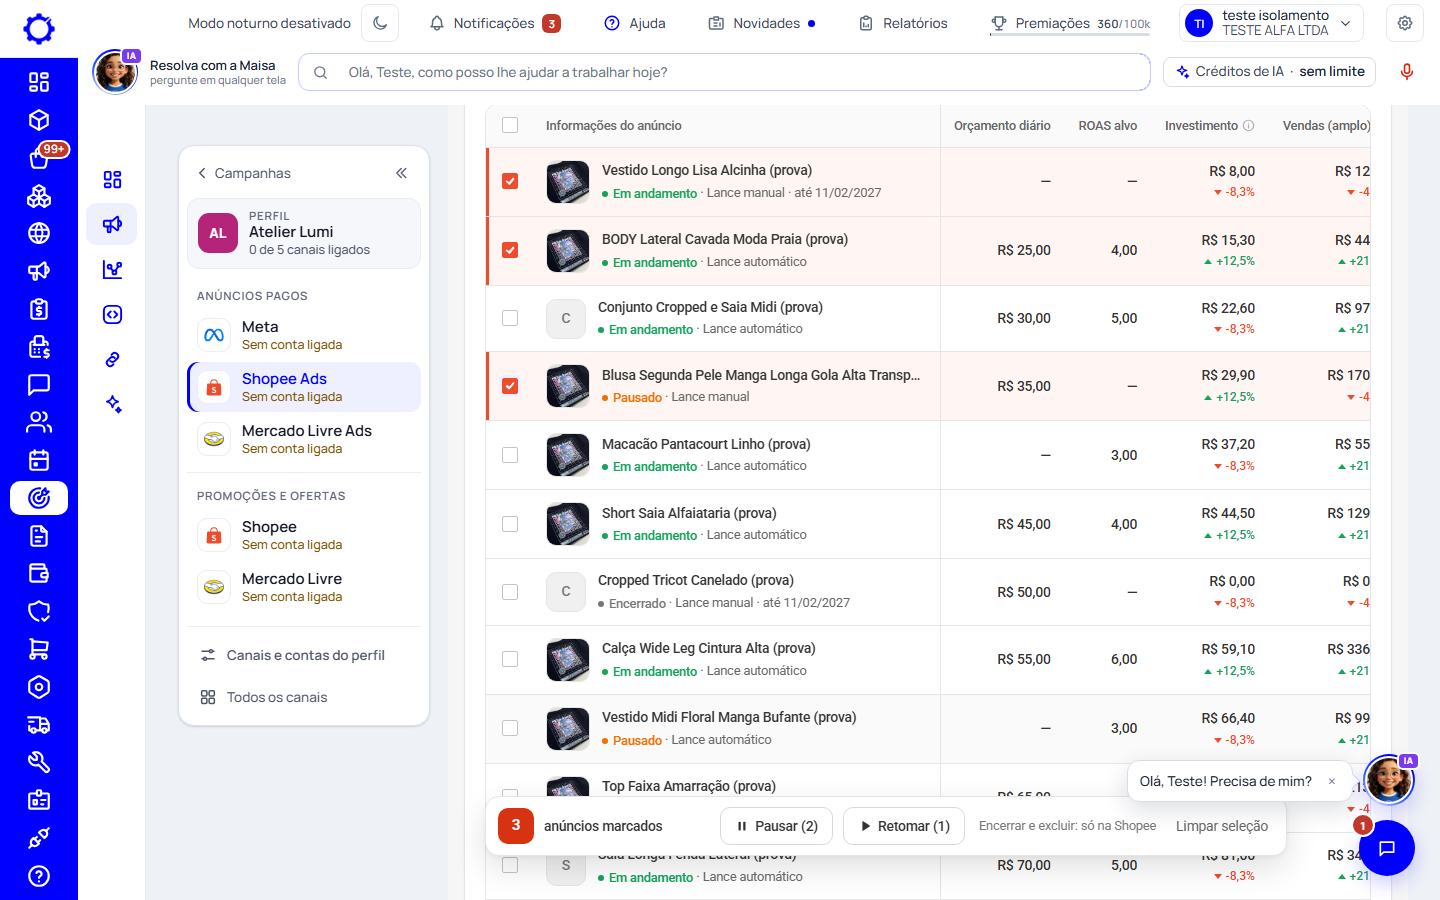Select Meta ads channel
The image size is (1440, 900).
pos(304,335)
